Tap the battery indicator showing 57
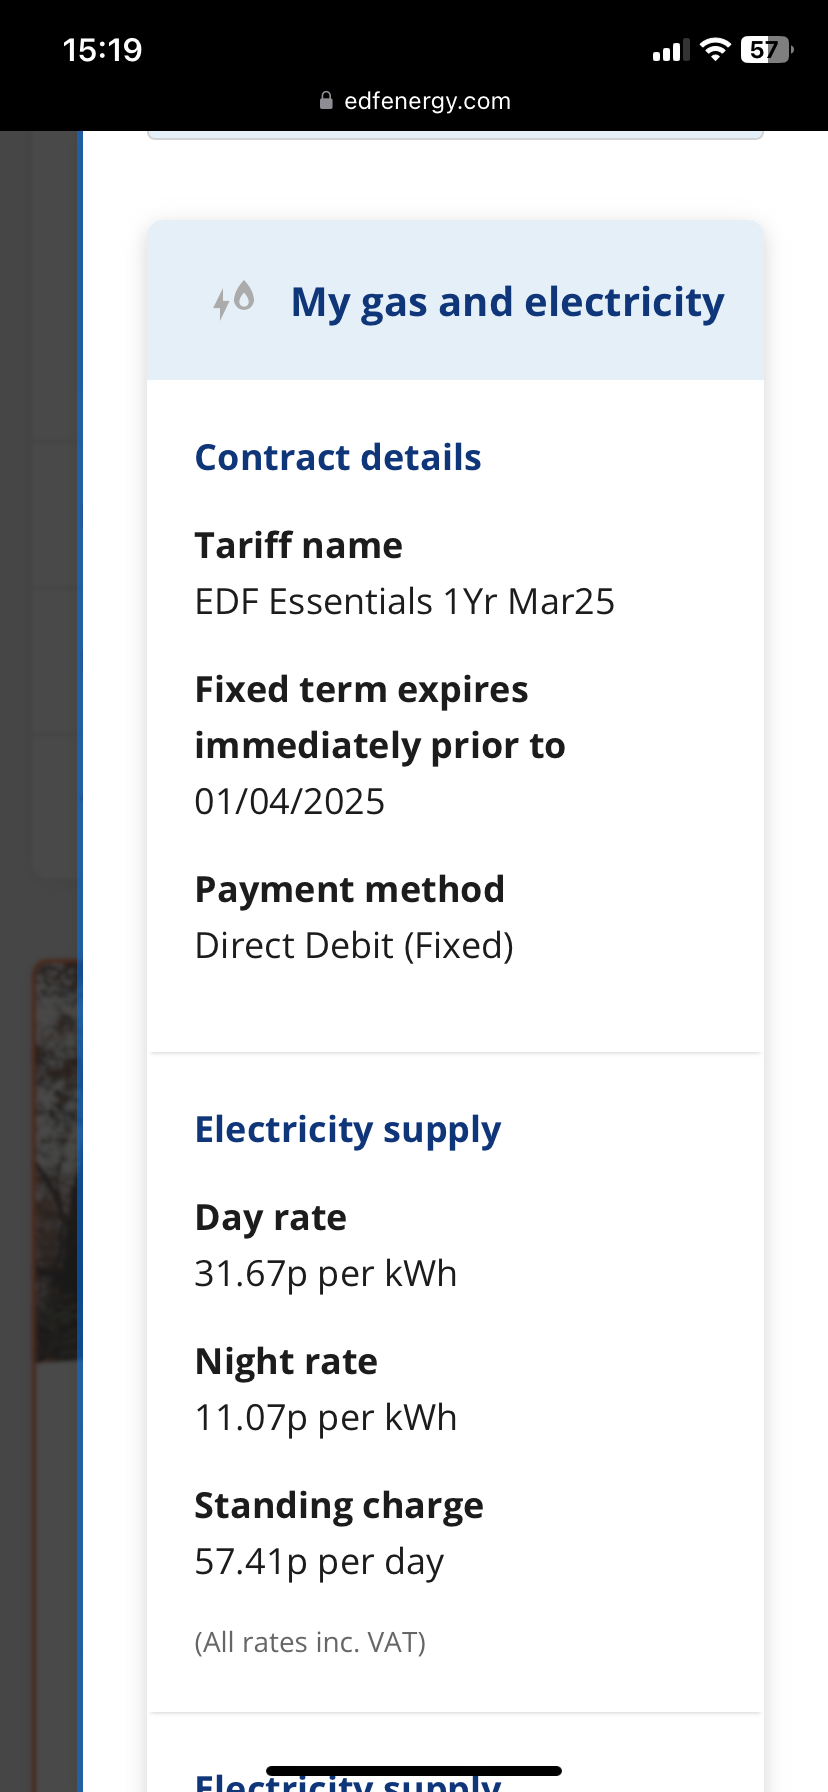Viewport: 828px width, 1792px height. pyautogui.click(x=766, y=50)
